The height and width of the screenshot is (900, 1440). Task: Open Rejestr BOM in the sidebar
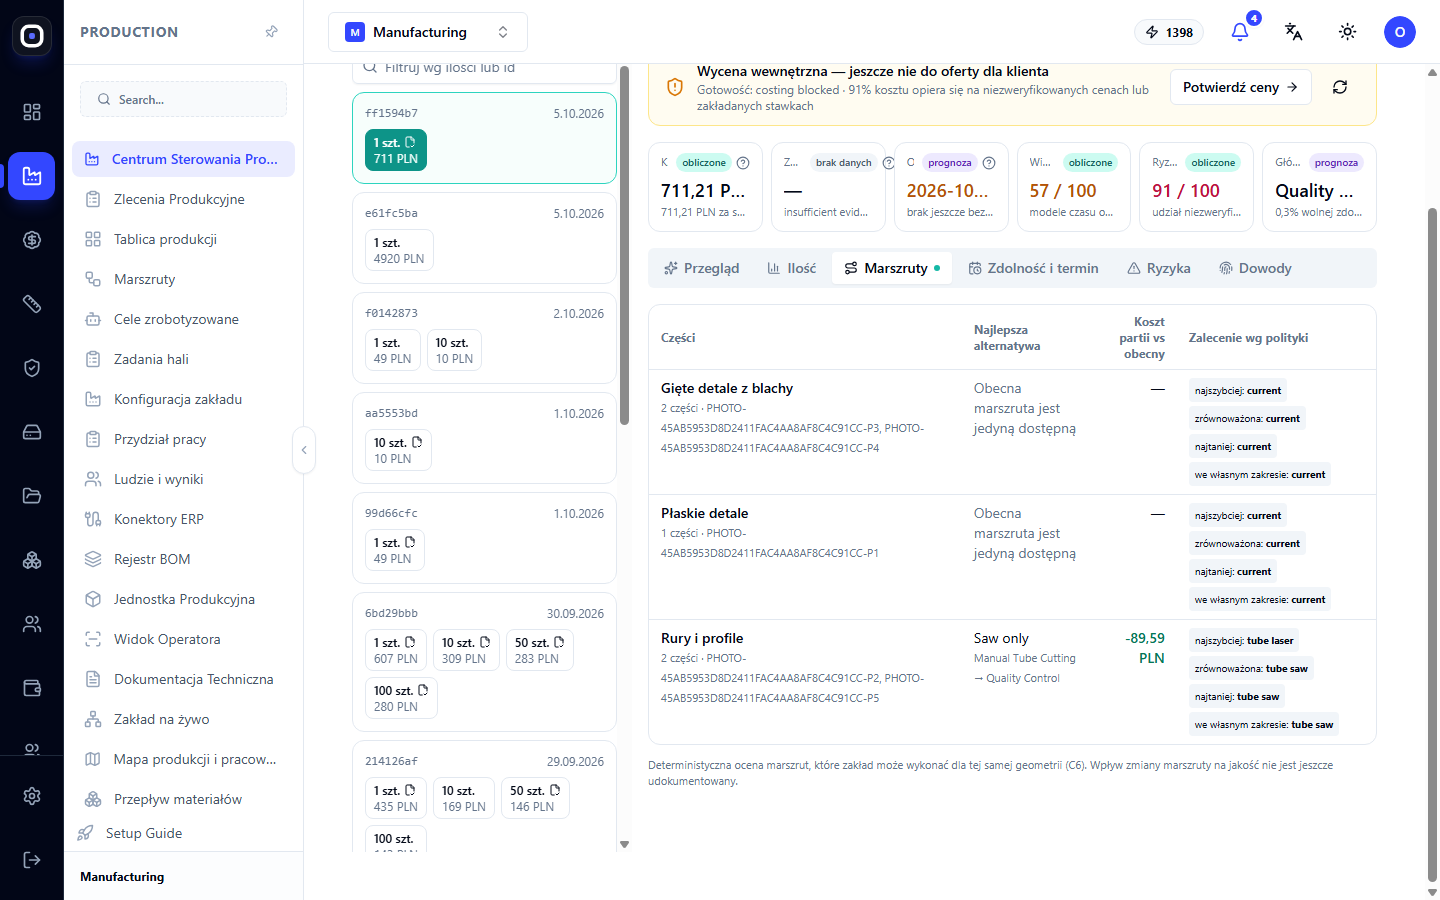[x=183, y=559]
